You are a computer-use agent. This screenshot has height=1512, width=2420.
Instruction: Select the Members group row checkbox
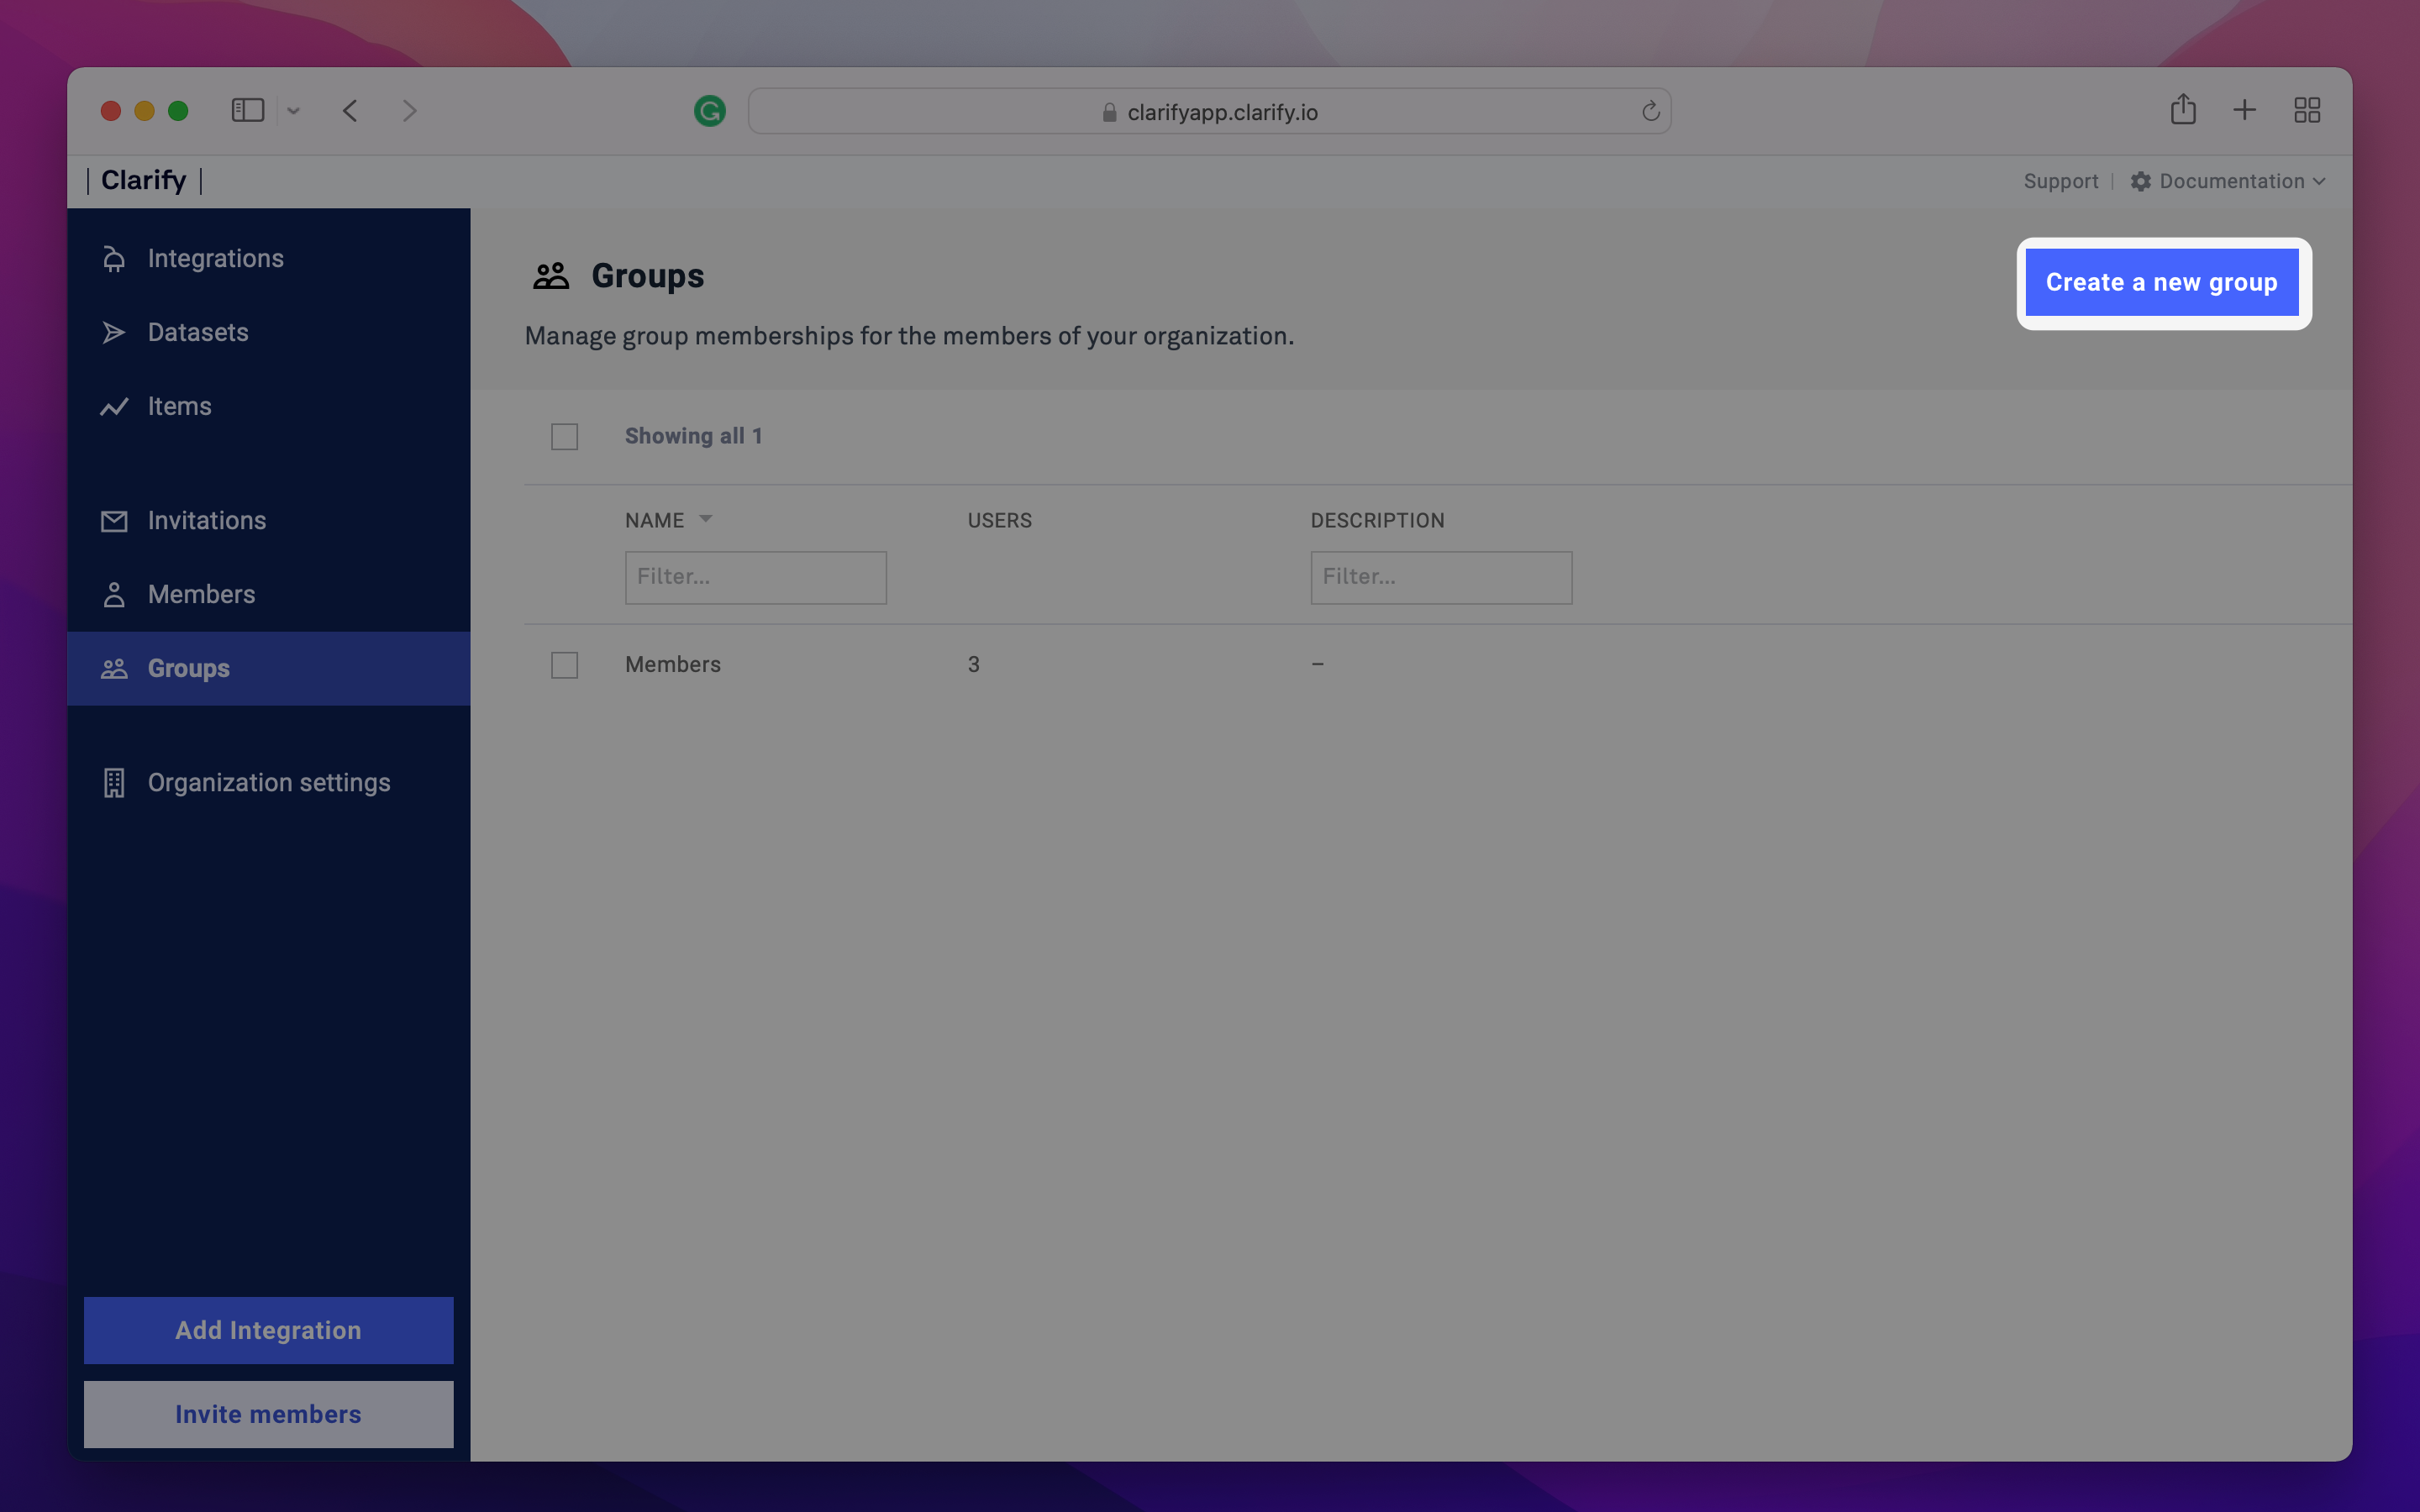(x=564, y=665)
